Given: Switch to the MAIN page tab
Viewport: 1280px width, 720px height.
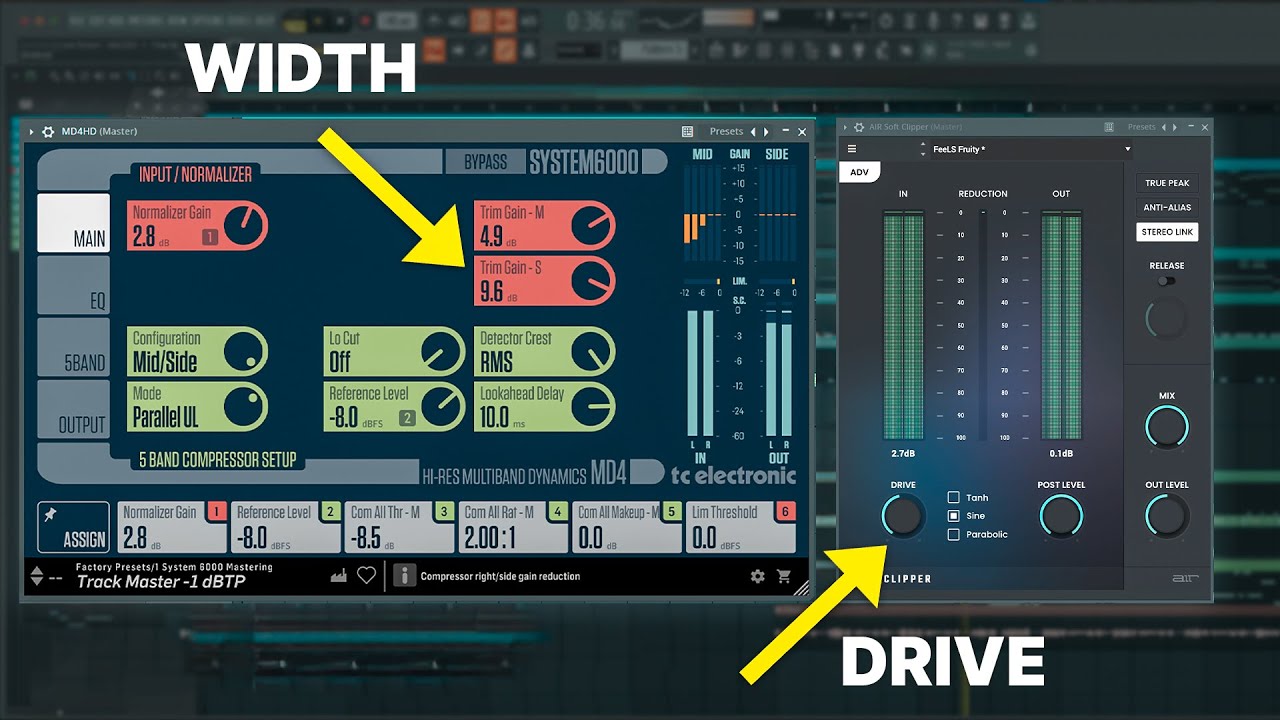Looking at the screenshot, I should [73, 222].
